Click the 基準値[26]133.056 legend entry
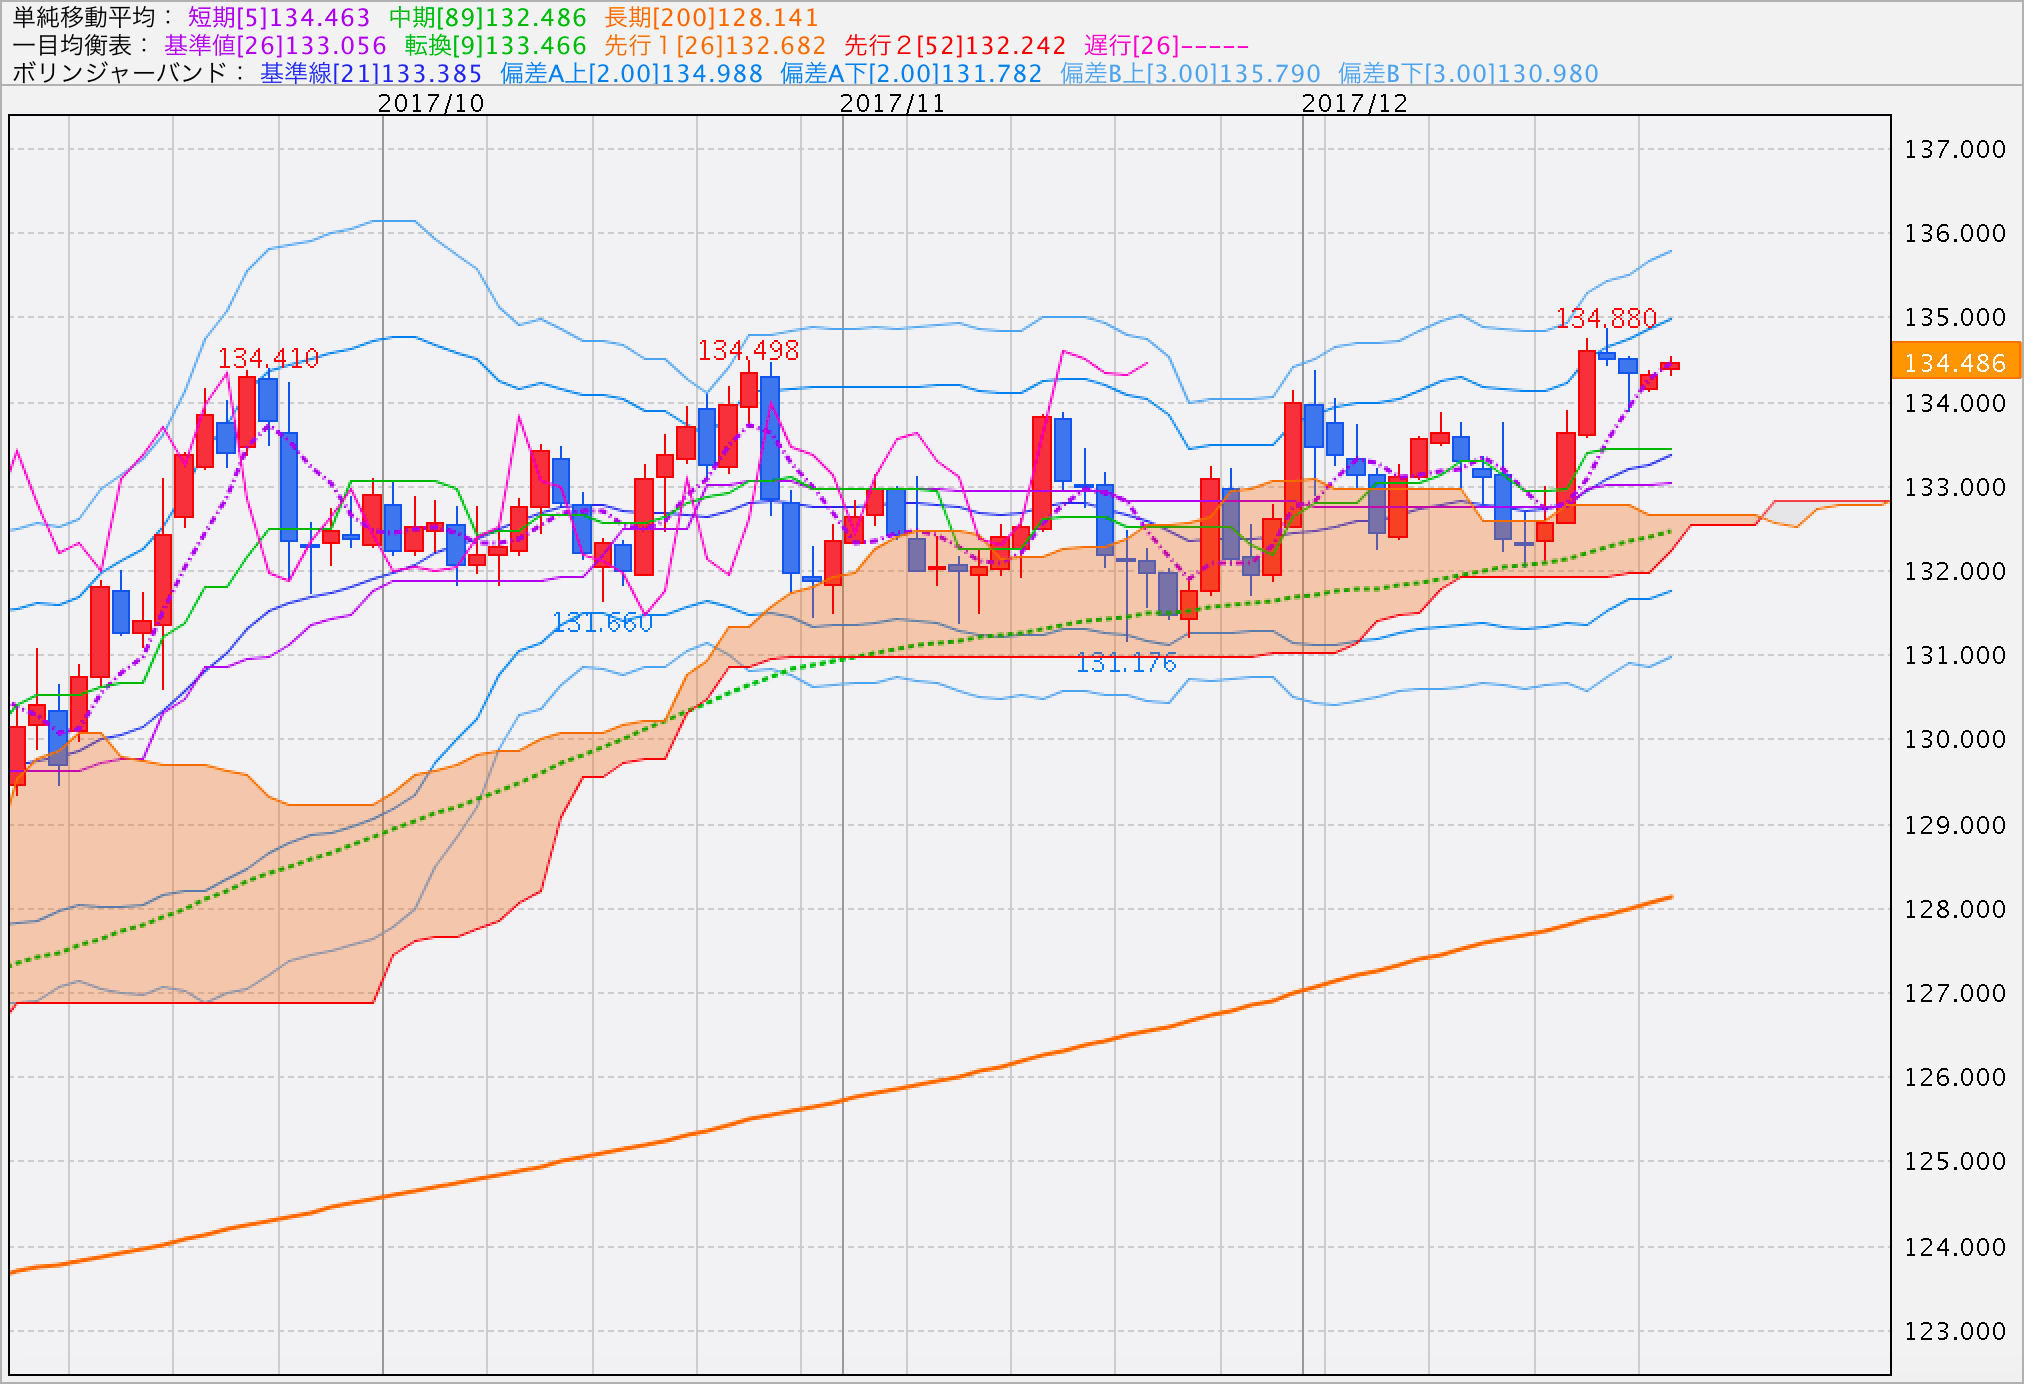This screenshot has width=2024, height=1384. click(x=276, y=46)
